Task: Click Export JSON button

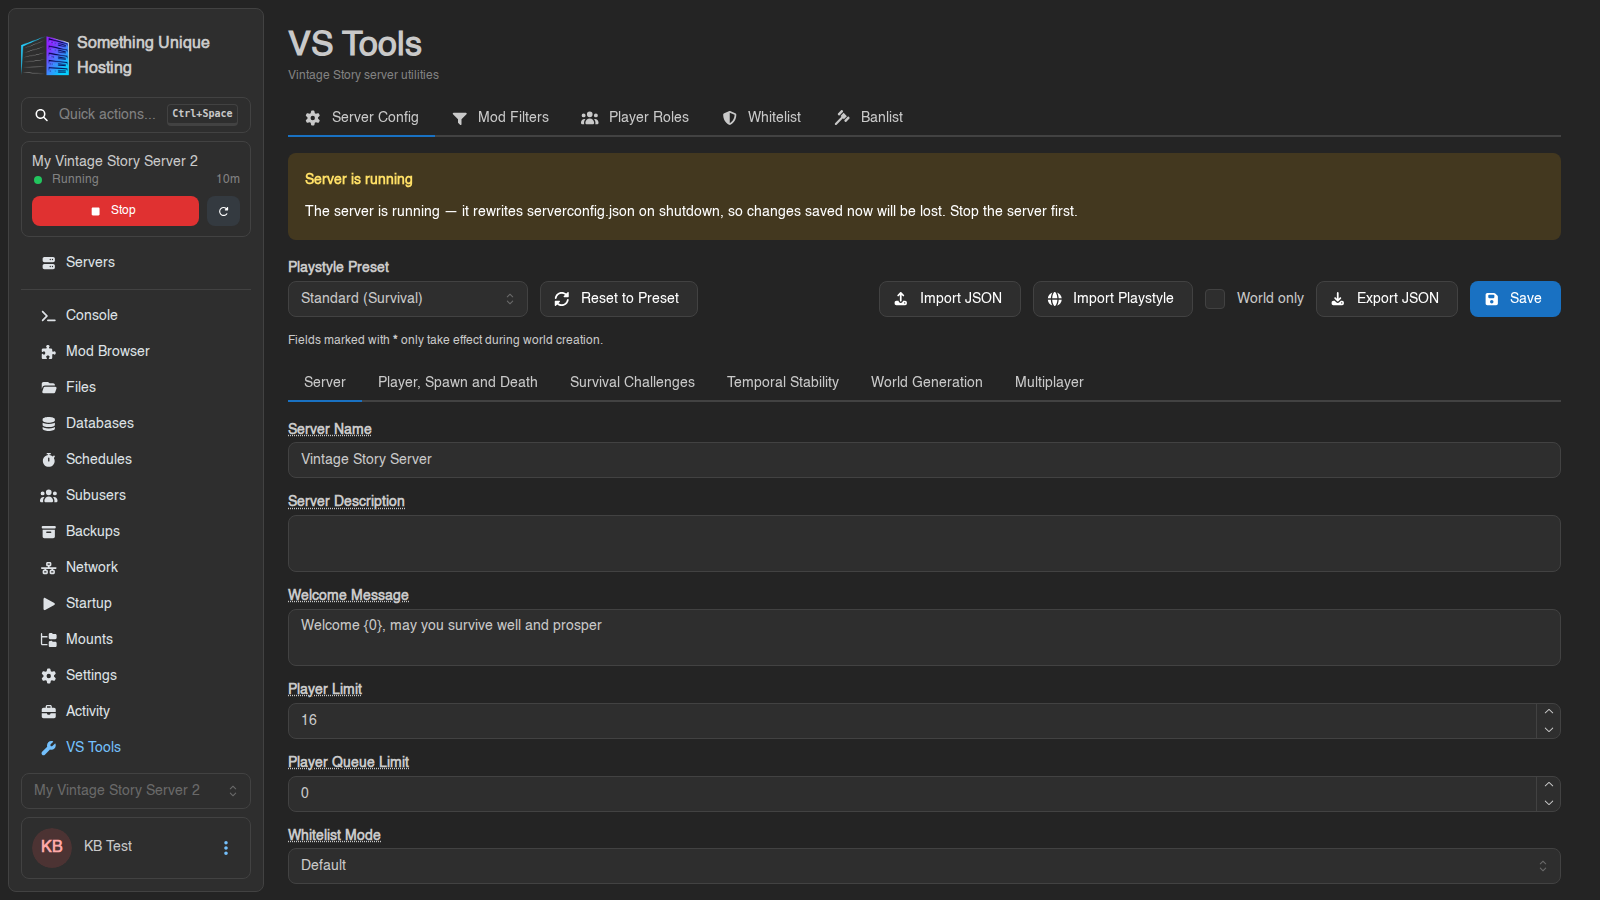Action: (x=1386, y=299)
